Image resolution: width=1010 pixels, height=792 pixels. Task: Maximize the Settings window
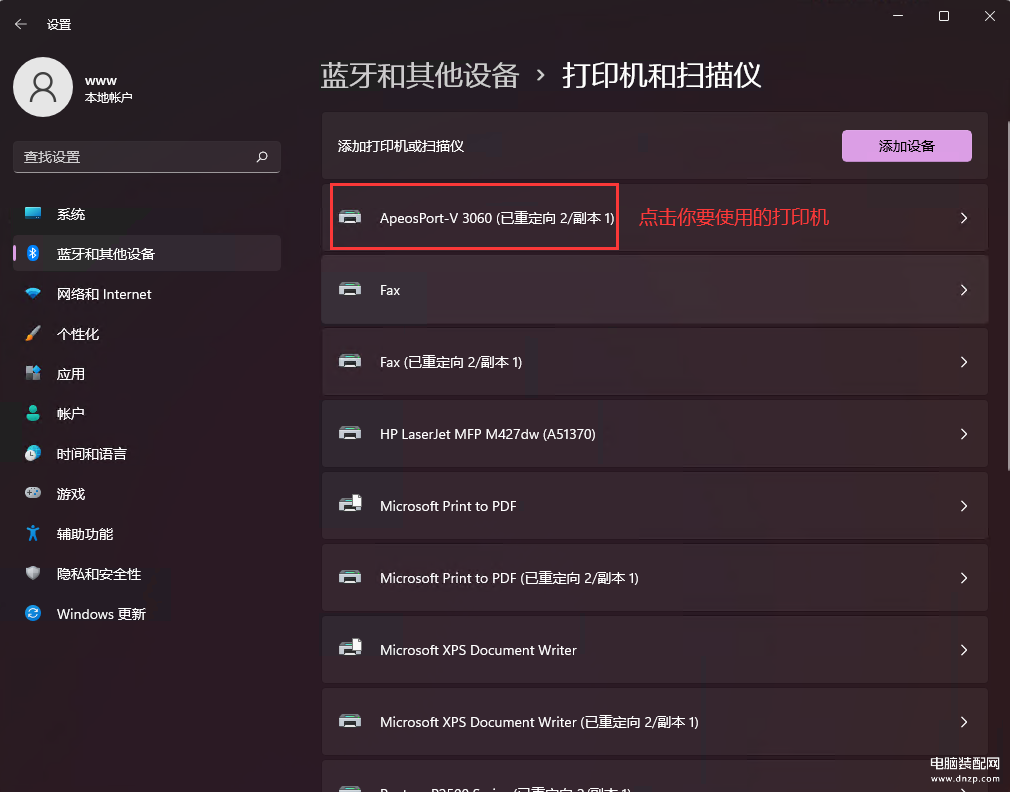[944, 16]
